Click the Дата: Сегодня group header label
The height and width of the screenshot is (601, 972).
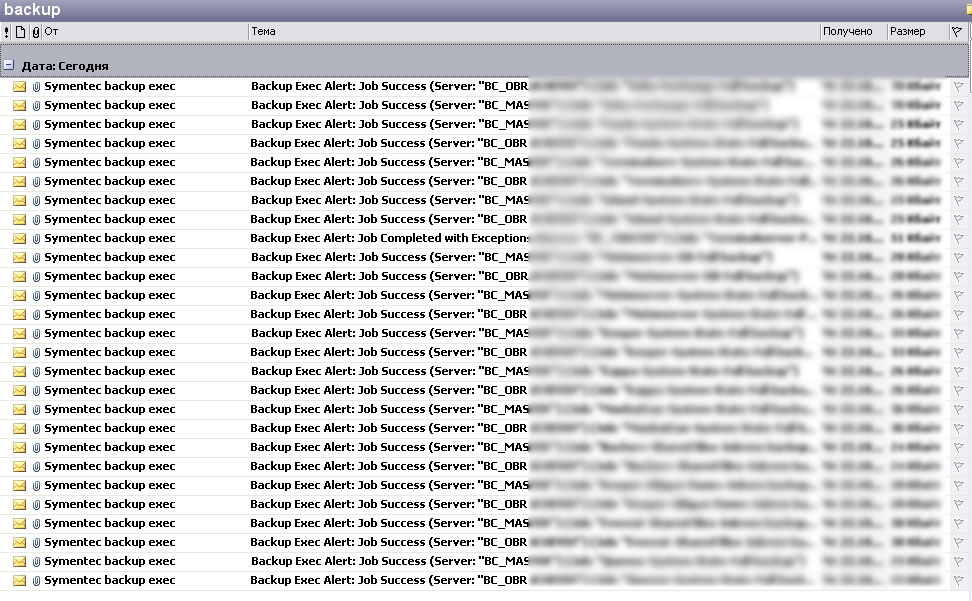(65, 66)
